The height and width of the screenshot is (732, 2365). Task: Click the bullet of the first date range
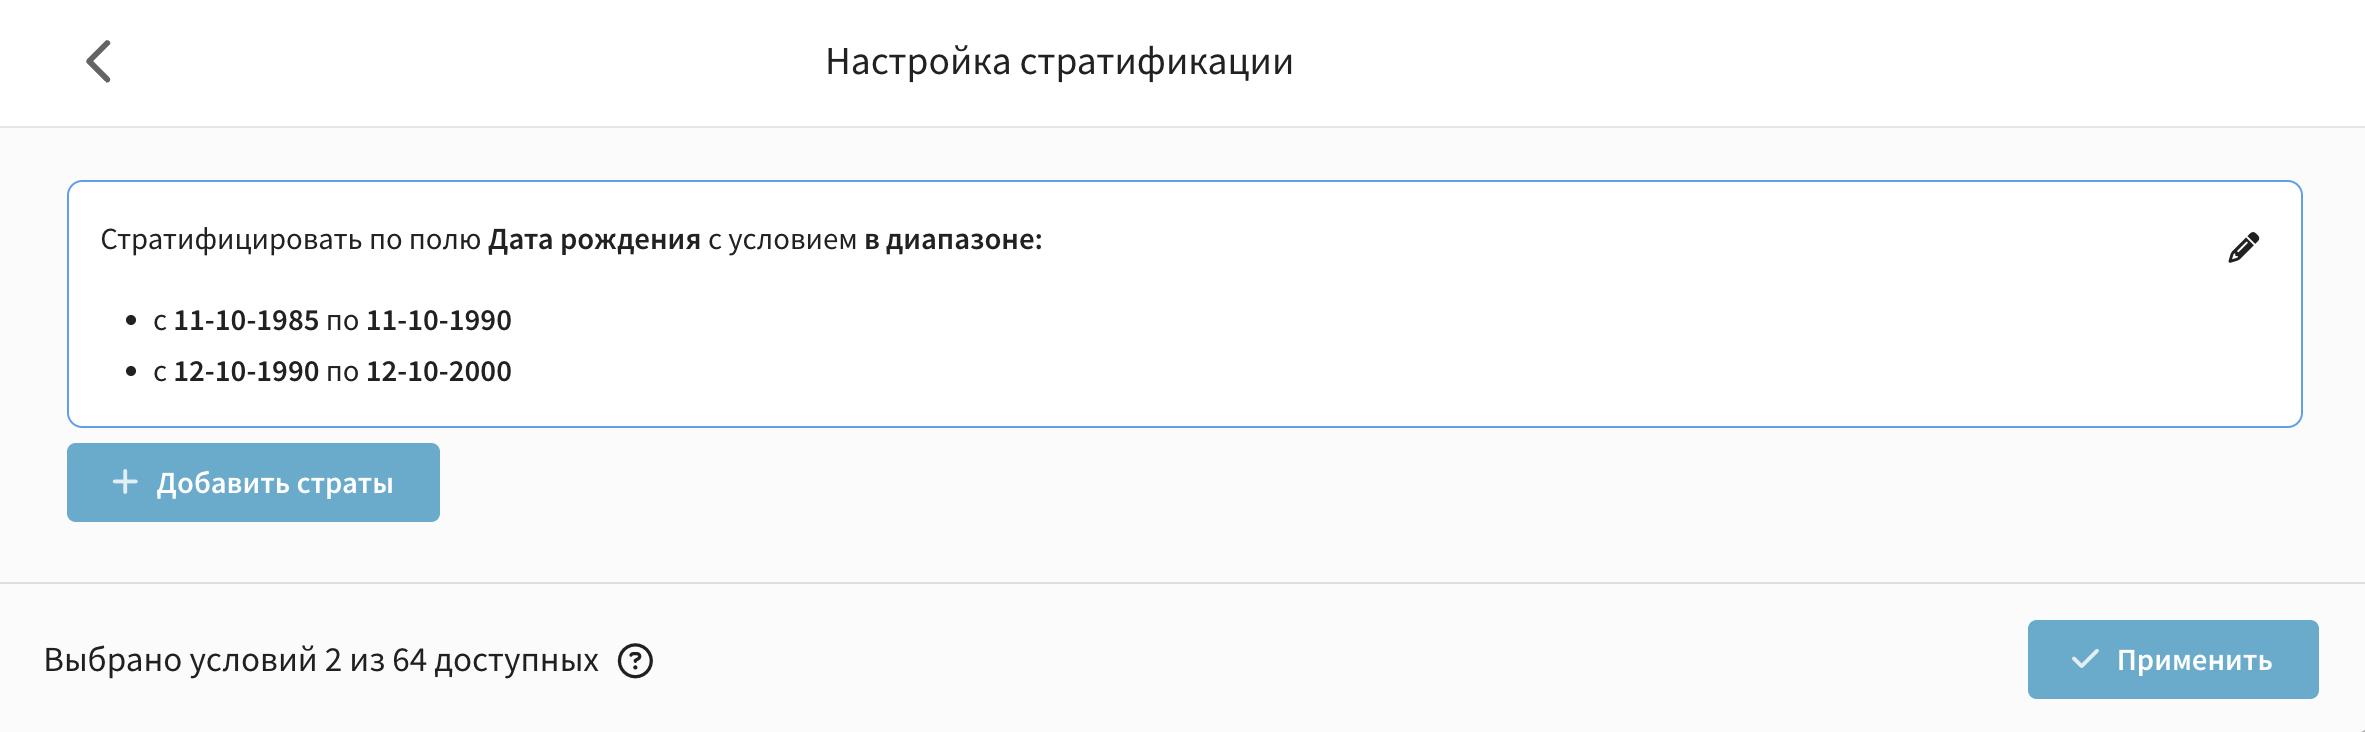pos(131,321)
